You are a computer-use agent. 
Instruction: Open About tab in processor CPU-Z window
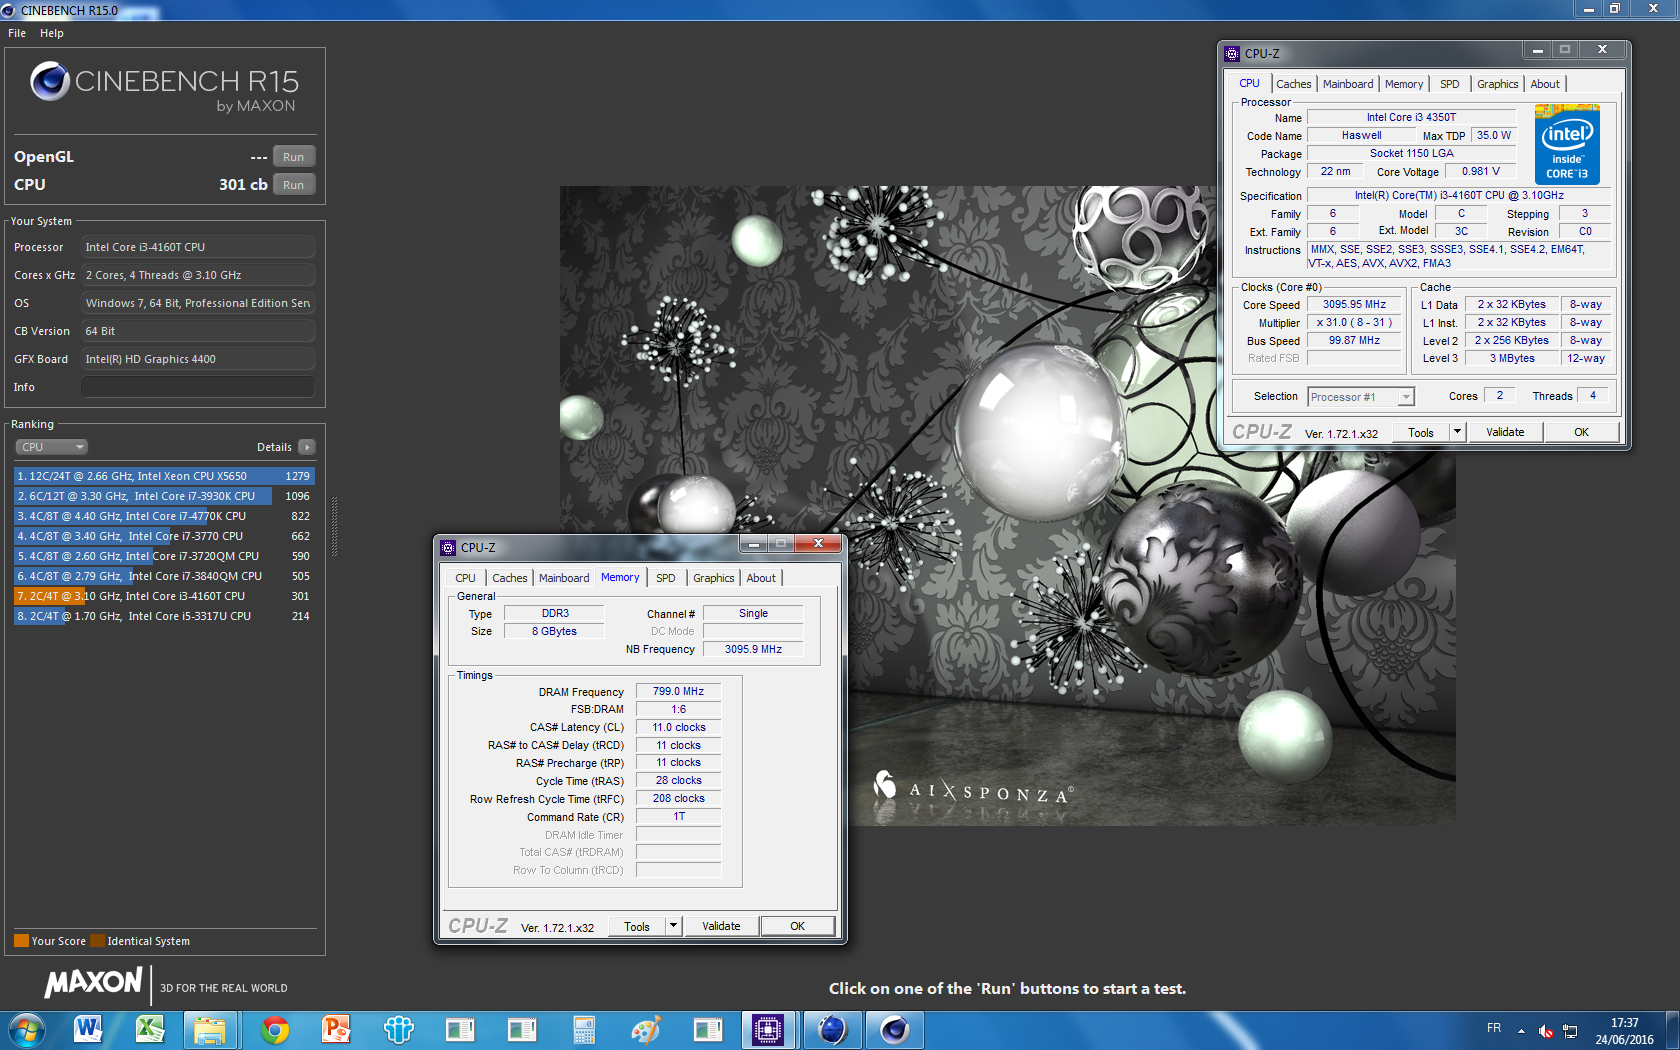[x=1545, y=84]
